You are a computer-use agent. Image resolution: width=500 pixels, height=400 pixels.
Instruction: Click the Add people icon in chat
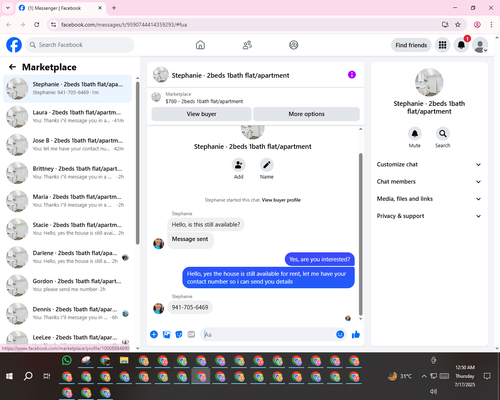pyautogui.click(x=239, y=165)
